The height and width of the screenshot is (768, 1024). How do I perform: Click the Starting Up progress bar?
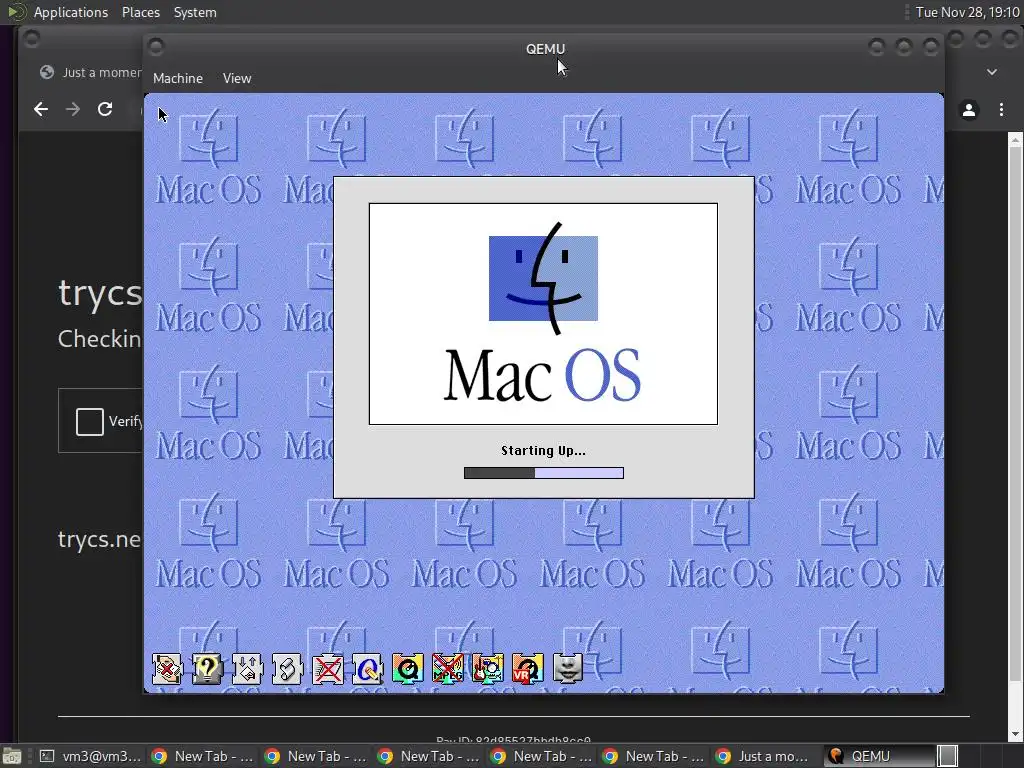543,473
